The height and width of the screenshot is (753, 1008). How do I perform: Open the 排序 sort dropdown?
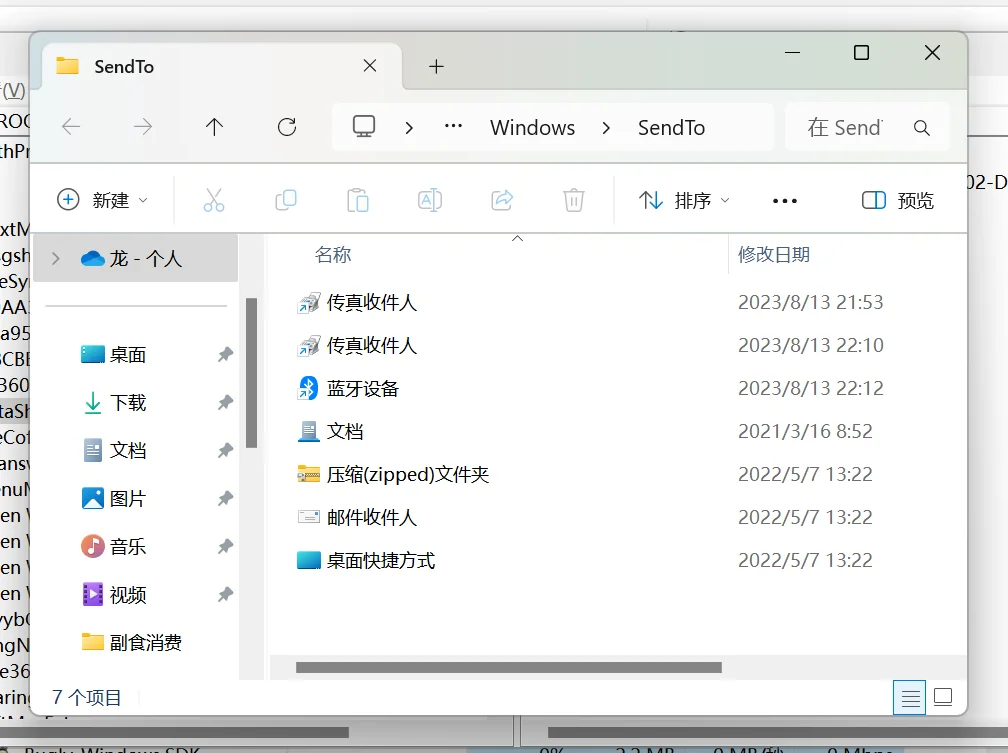(684, 201)
